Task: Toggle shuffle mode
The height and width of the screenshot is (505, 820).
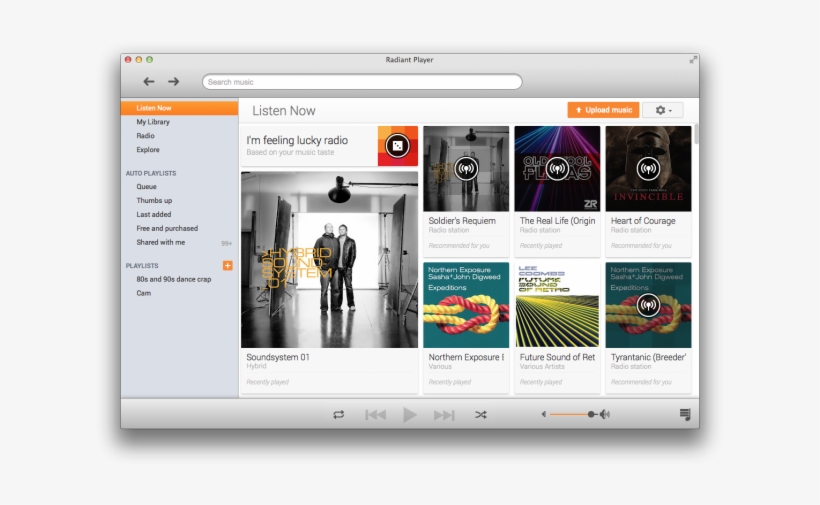Action: [481, 415]
